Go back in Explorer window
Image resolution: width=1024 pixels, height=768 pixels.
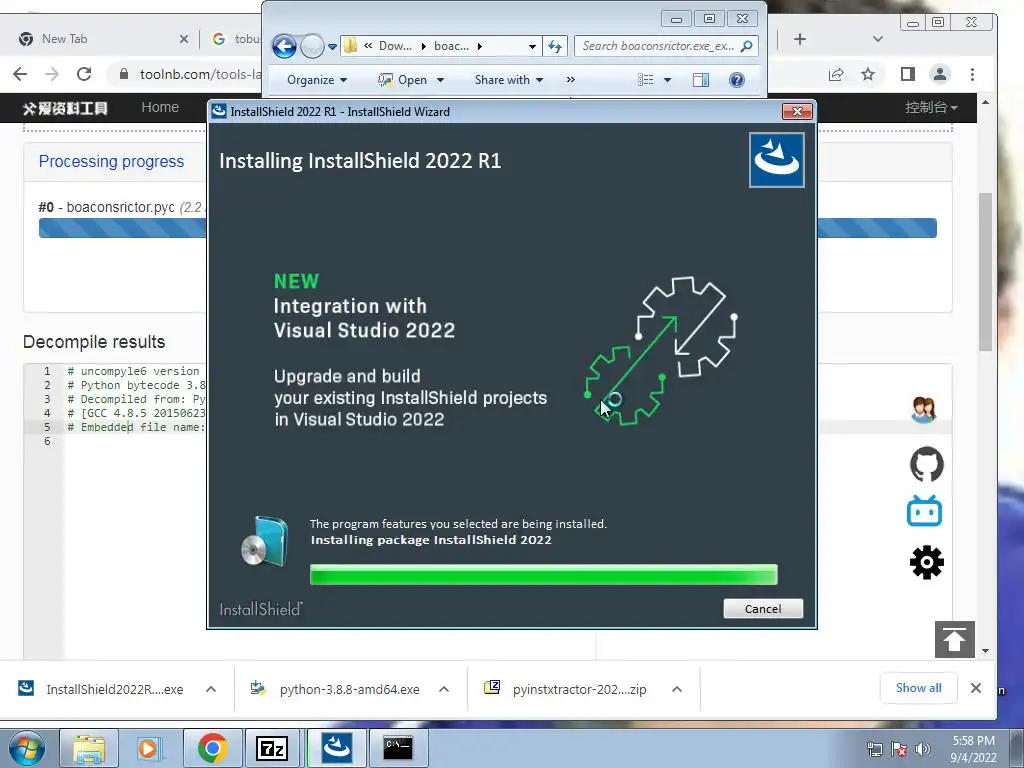[x=284, y=46]
